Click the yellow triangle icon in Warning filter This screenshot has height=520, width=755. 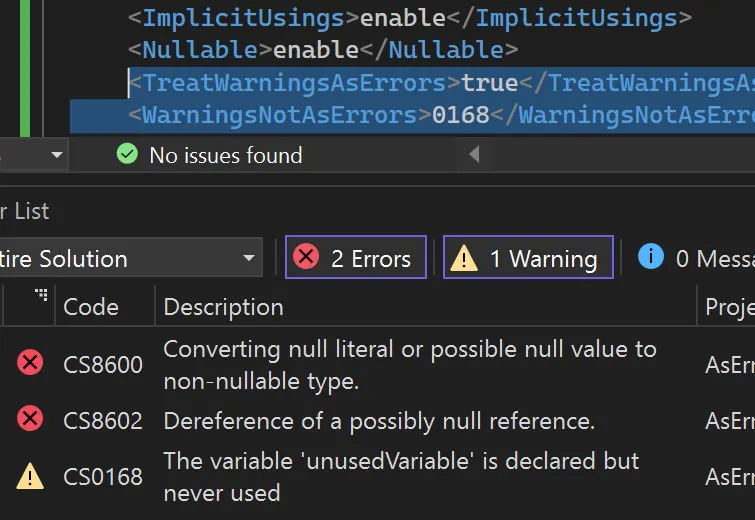point(464,258)
